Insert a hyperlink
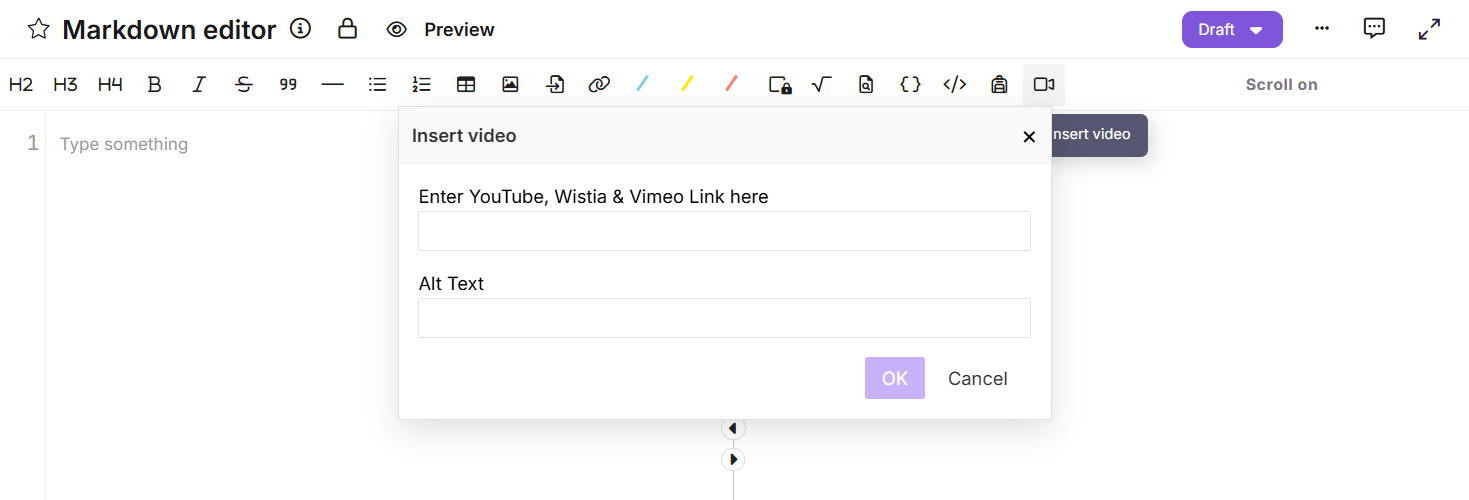1469x500 pixels. [599, 85]
